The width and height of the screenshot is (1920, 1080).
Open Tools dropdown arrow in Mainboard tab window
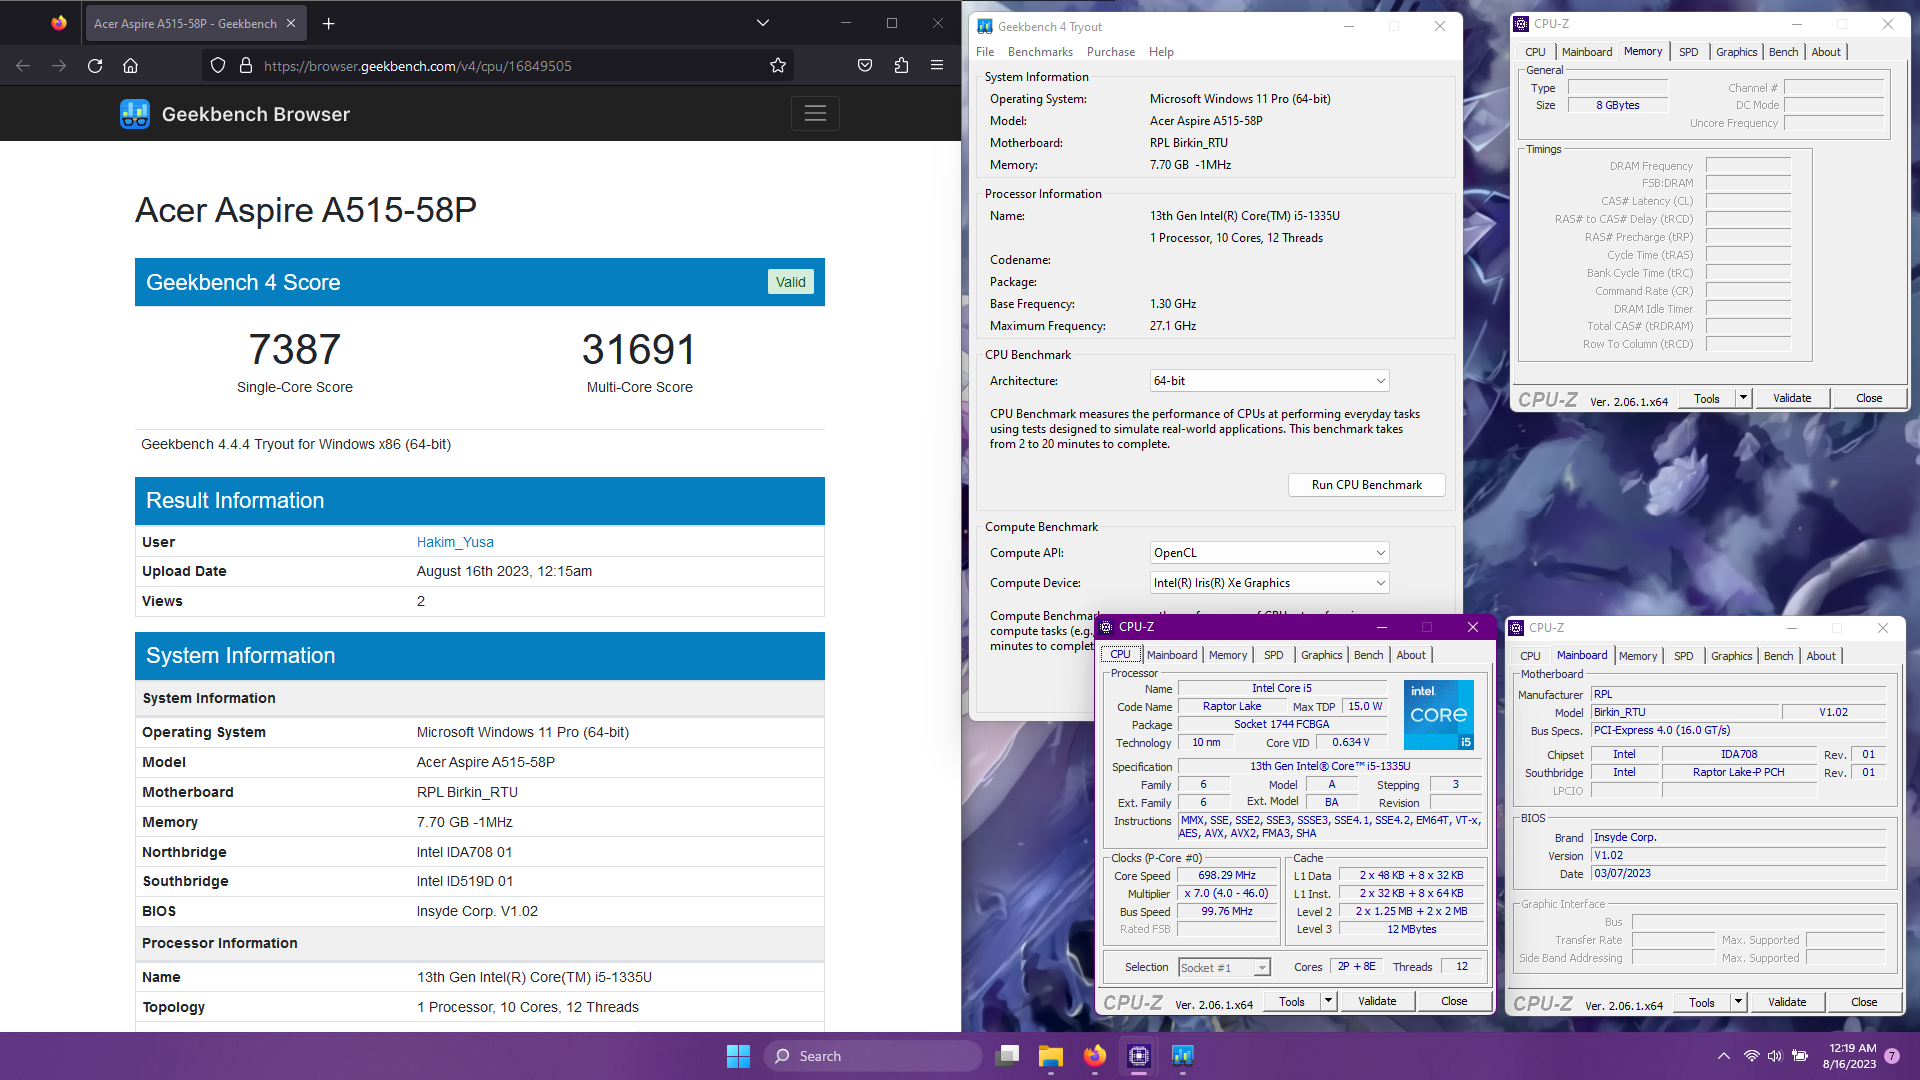[x=1738, y=1002]
